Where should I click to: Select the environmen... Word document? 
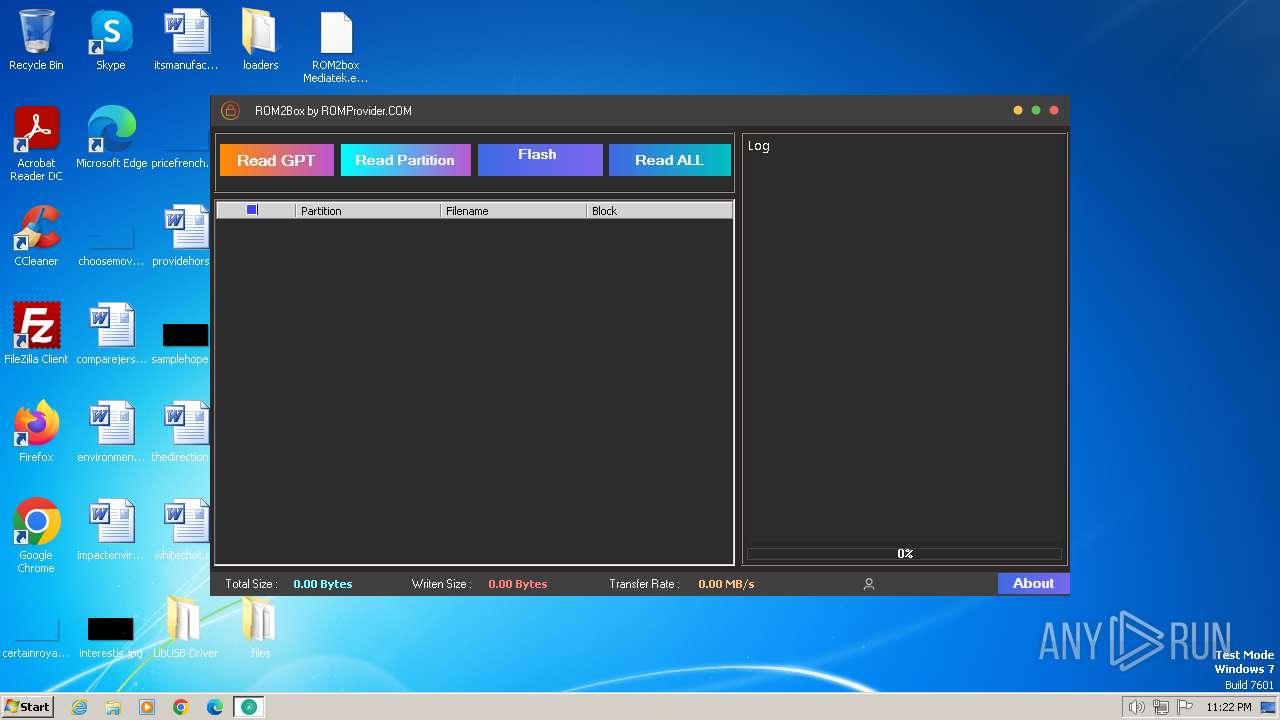tap(111, 432)
